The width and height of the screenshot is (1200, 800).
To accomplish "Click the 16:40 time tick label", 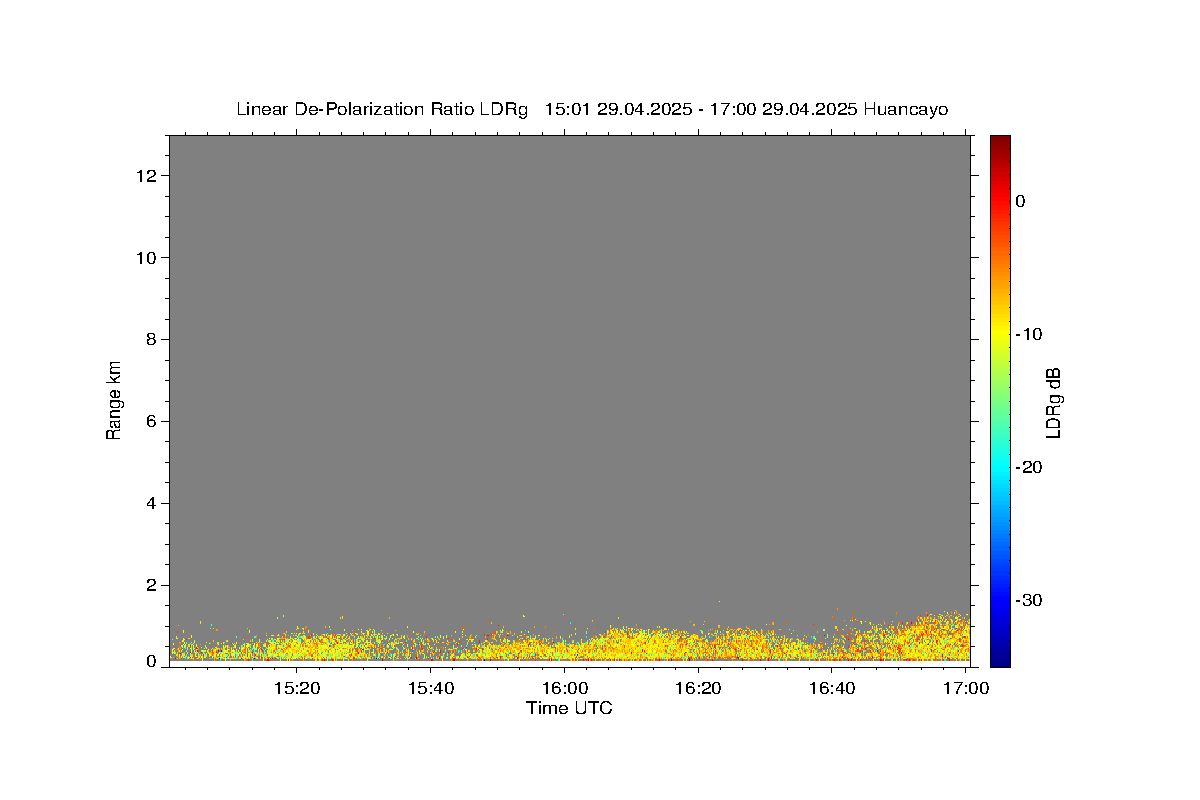I will click(x=832, y=688).
